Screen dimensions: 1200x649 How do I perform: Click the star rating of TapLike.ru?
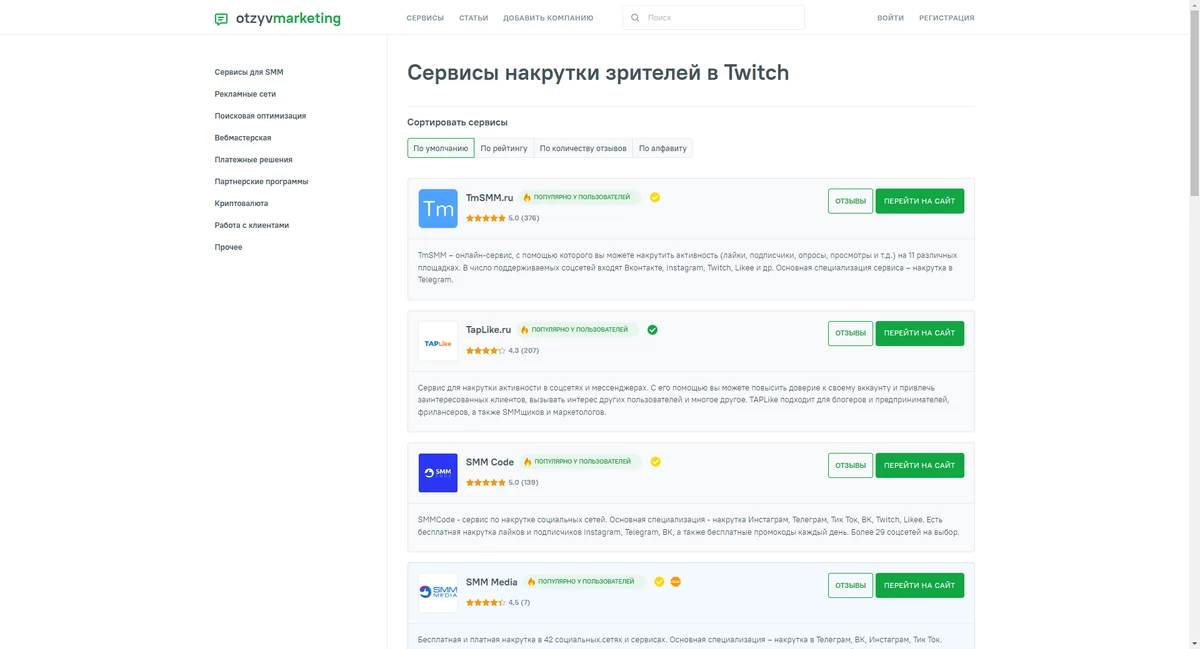485,351
